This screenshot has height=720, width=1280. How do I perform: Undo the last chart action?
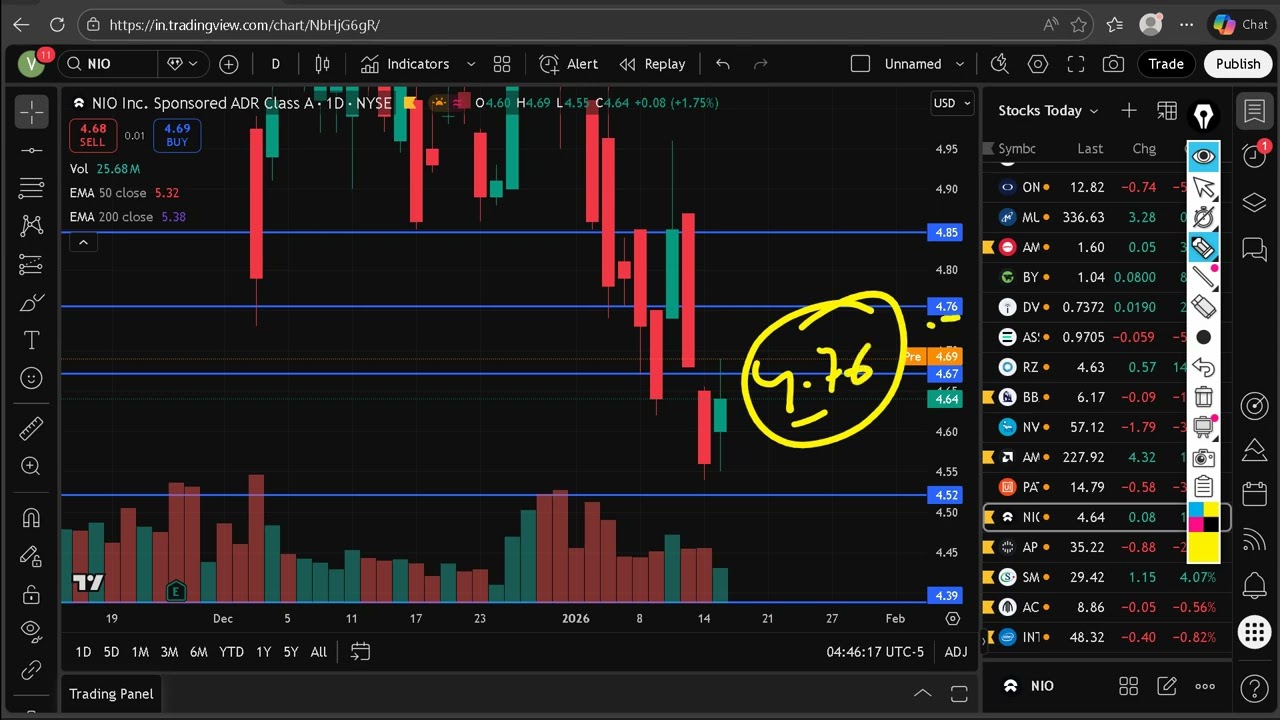(x=723, y=64)
